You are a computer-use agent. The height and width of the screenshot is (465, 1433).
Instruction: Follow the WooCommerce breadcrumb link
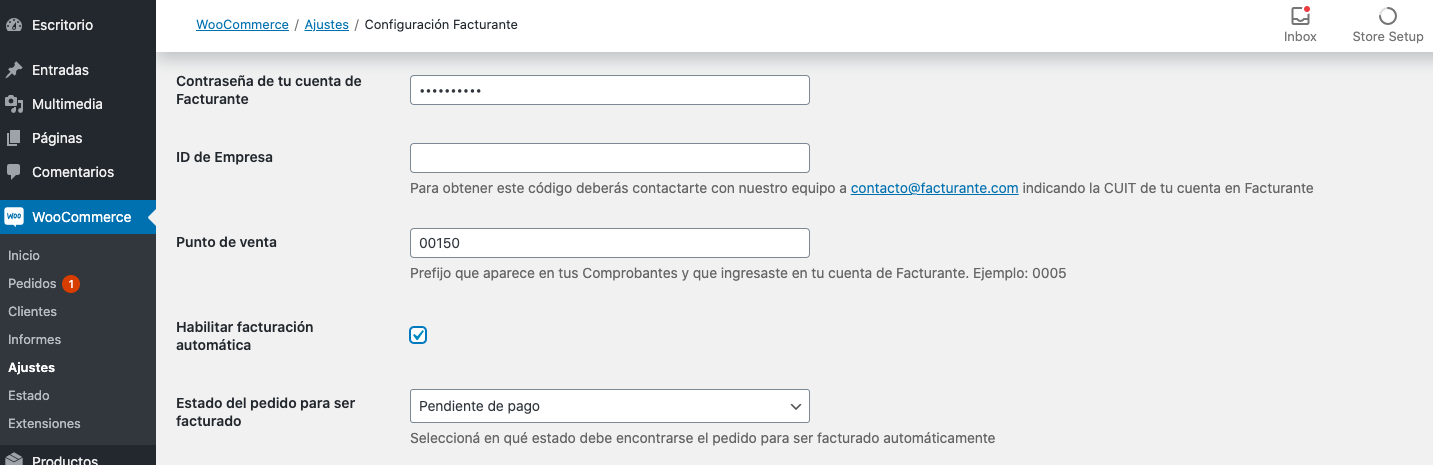(242, 25)
